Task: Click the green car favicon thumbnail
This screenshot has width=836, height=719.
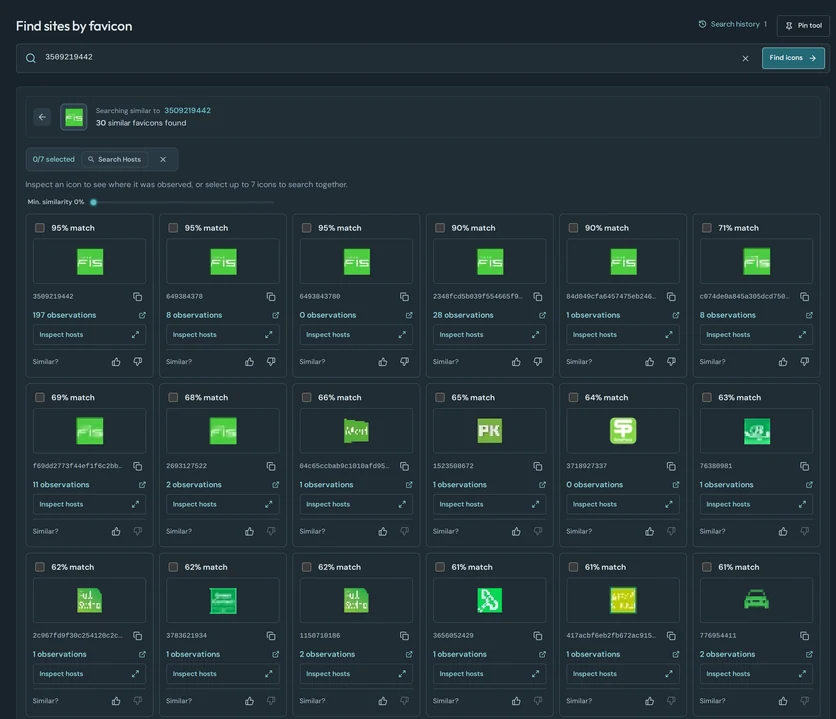Action: click(756, 600)
